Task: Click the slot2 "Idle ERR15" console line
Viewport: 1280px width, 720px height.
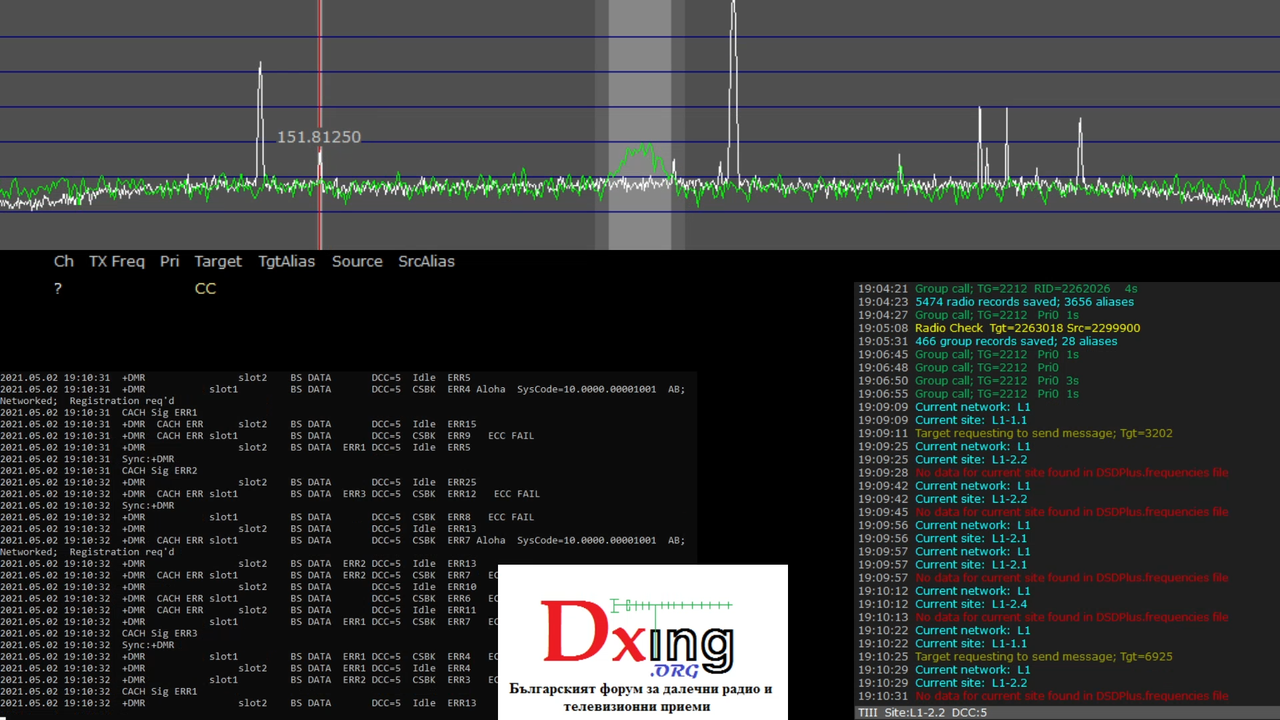Action: point(238,424)
